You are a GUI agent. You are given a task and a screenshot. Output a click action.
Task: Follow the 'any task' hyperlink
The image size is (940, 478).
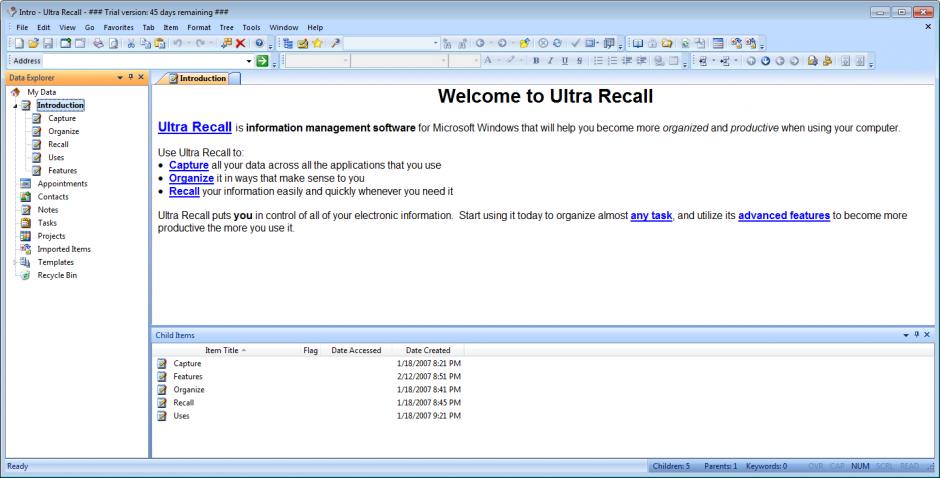tap(651, 215)
